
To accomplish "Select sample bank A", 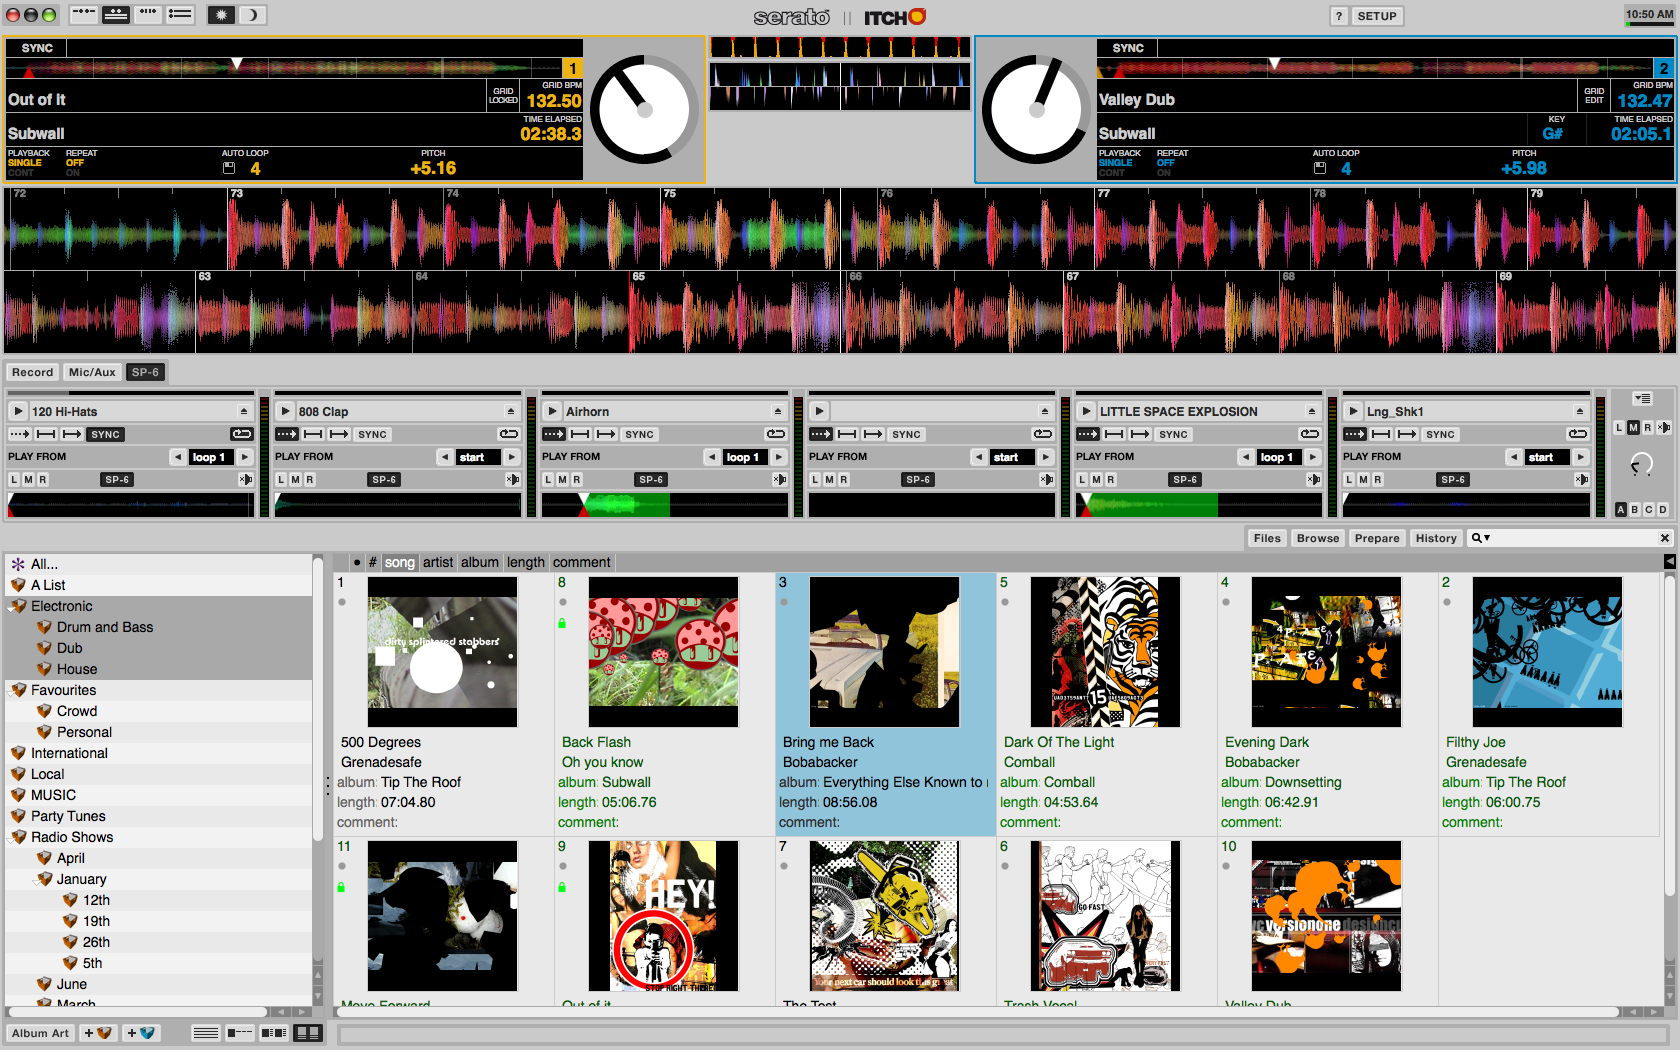I will pyautogui.click(x=1621, y=509).
